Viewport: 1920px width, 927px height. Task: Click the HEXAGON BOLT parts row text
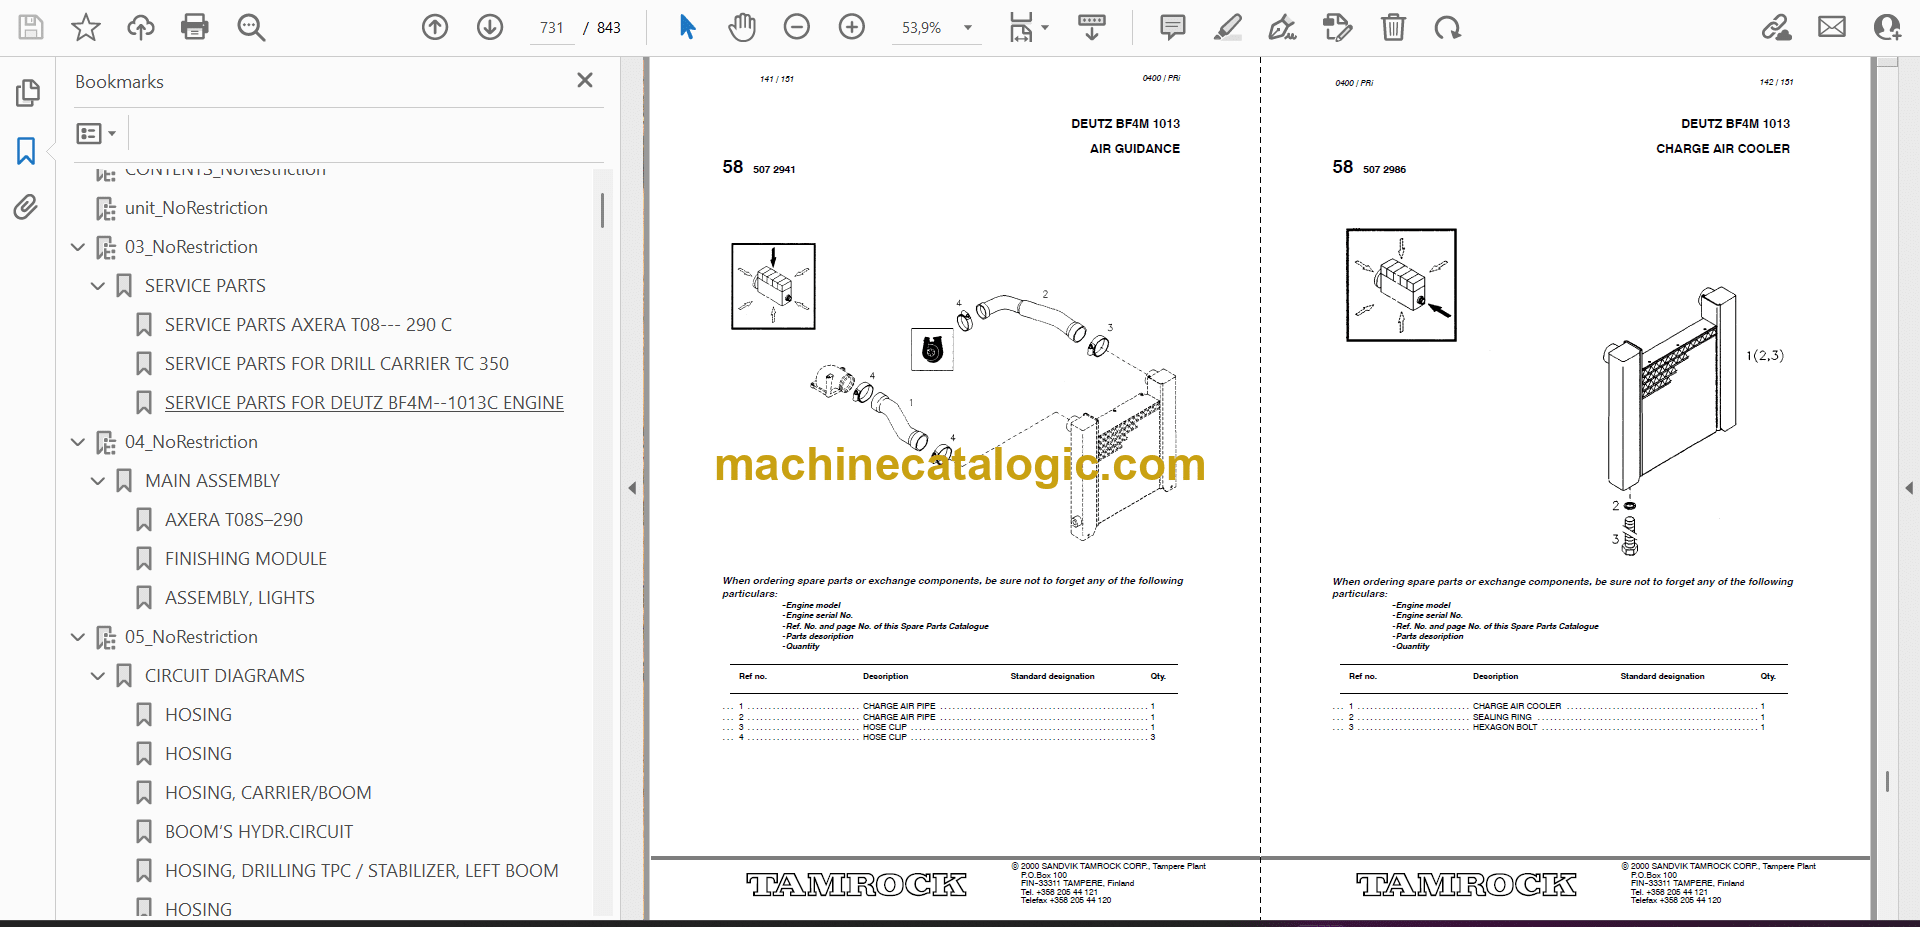click(1505, 727)
